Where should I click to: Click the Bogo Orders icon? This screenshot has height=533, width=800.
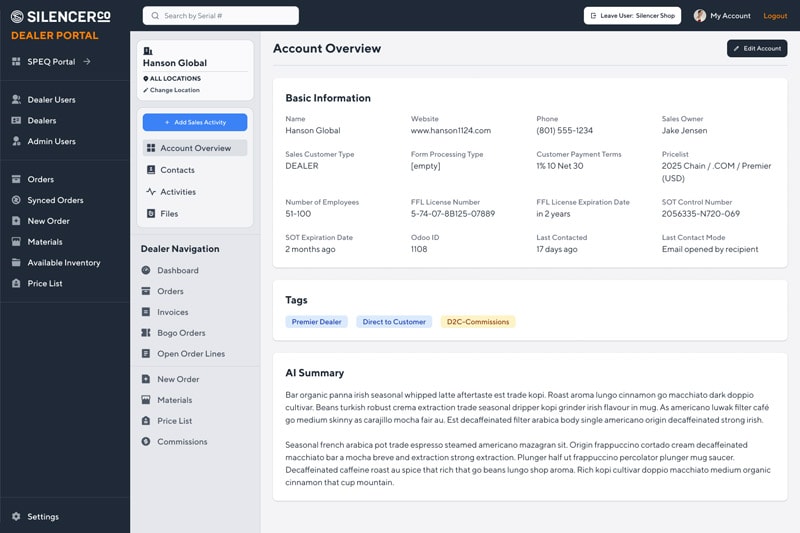click(x=146, y=333)
